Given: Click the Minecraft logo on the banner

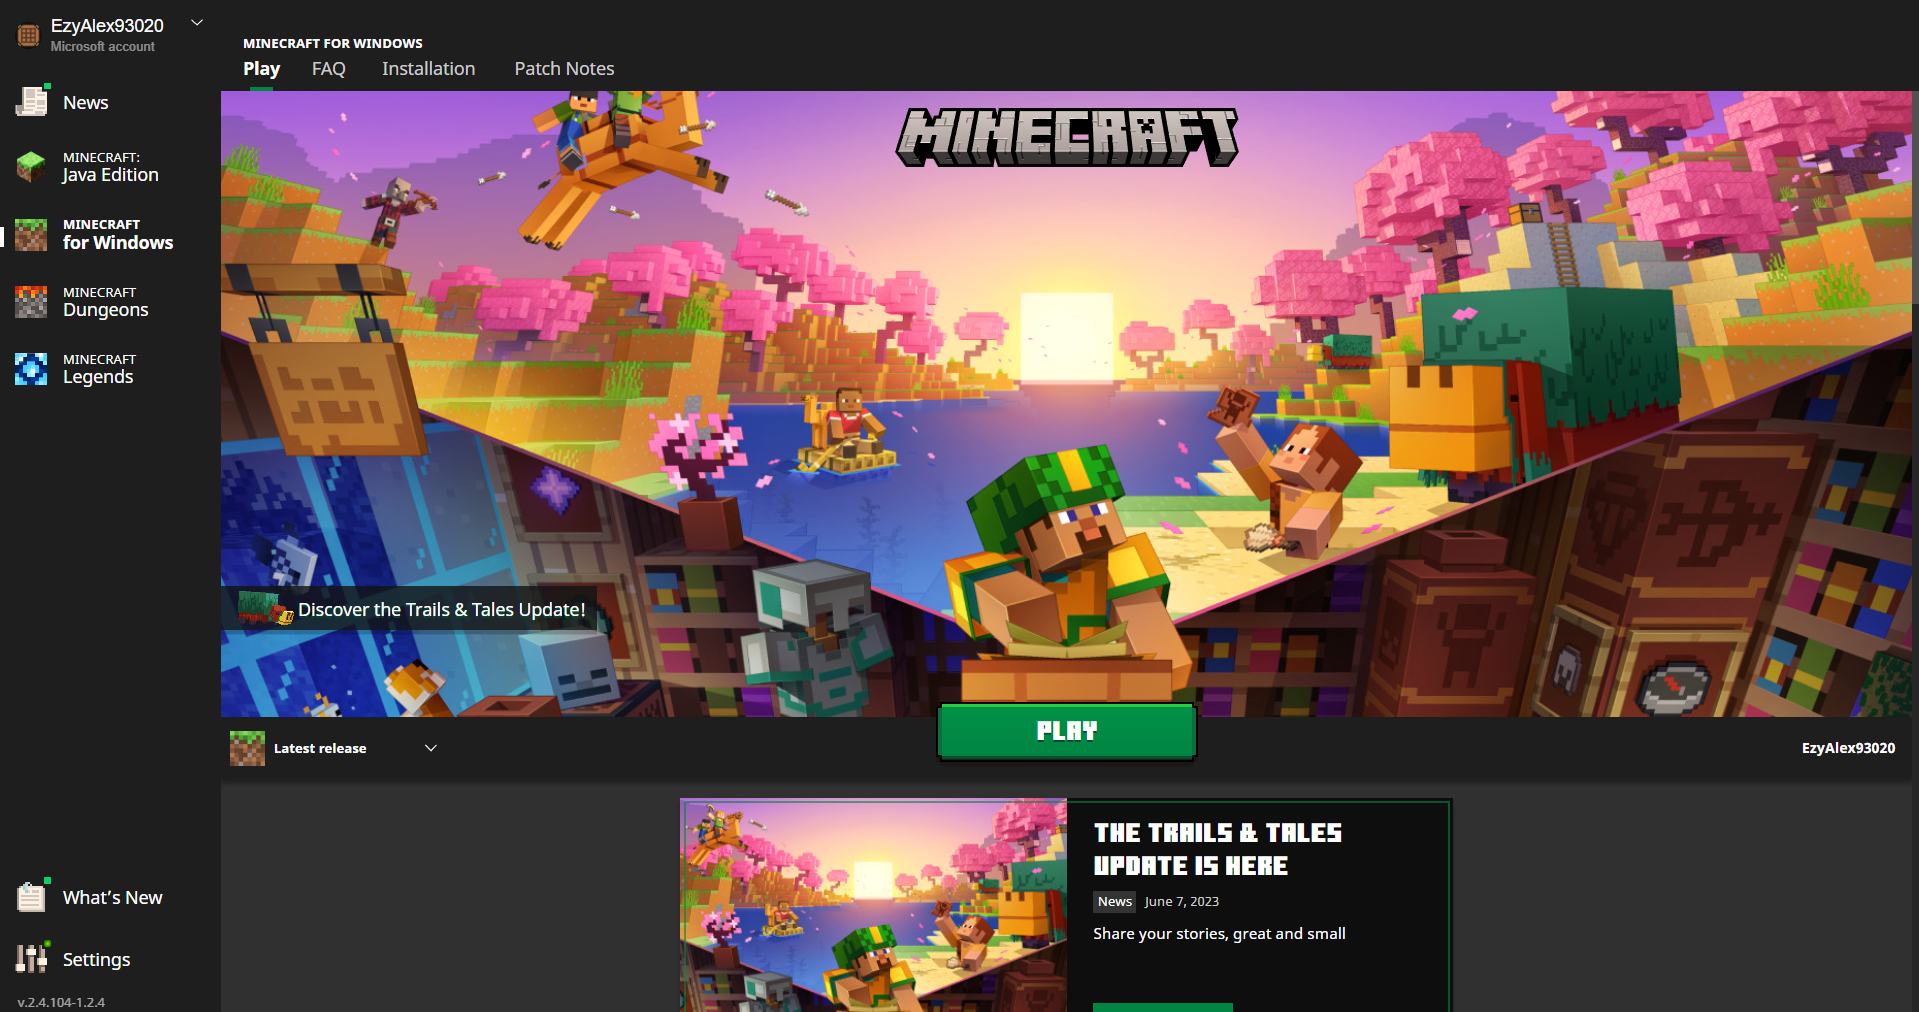Looking at the screenshot, I should coord(1067,137).
